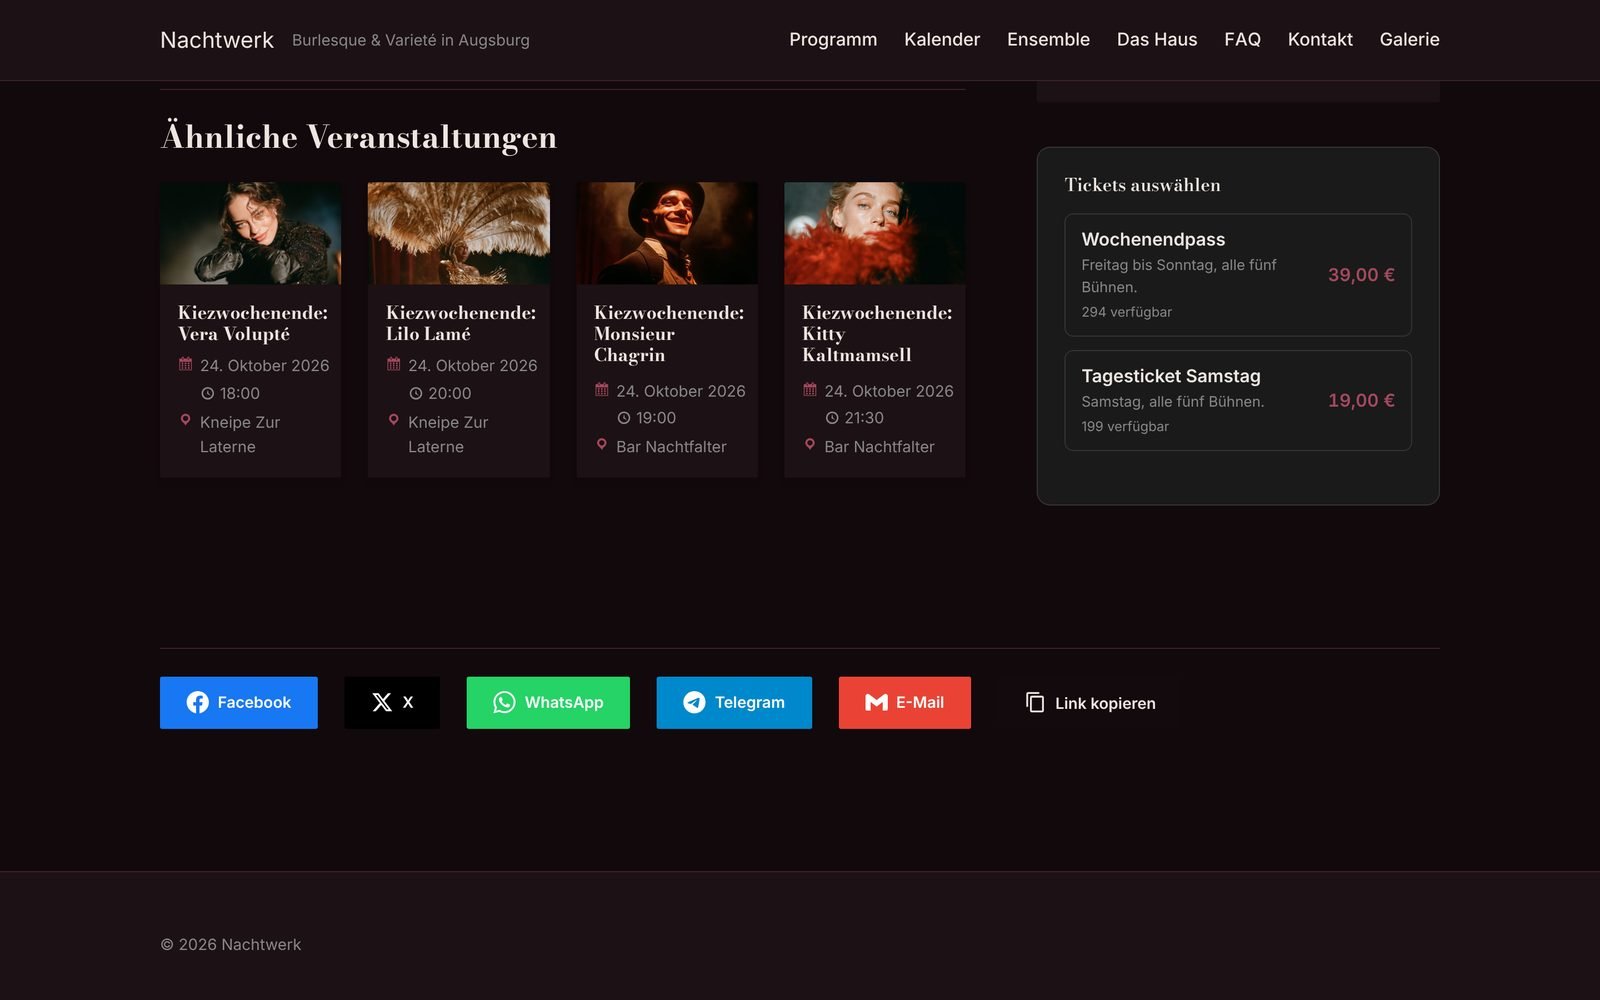Click calendar icon on Kitty Kaltmamsell card
This screenshot has width=1600, height=1000.
tap(809, 389)
